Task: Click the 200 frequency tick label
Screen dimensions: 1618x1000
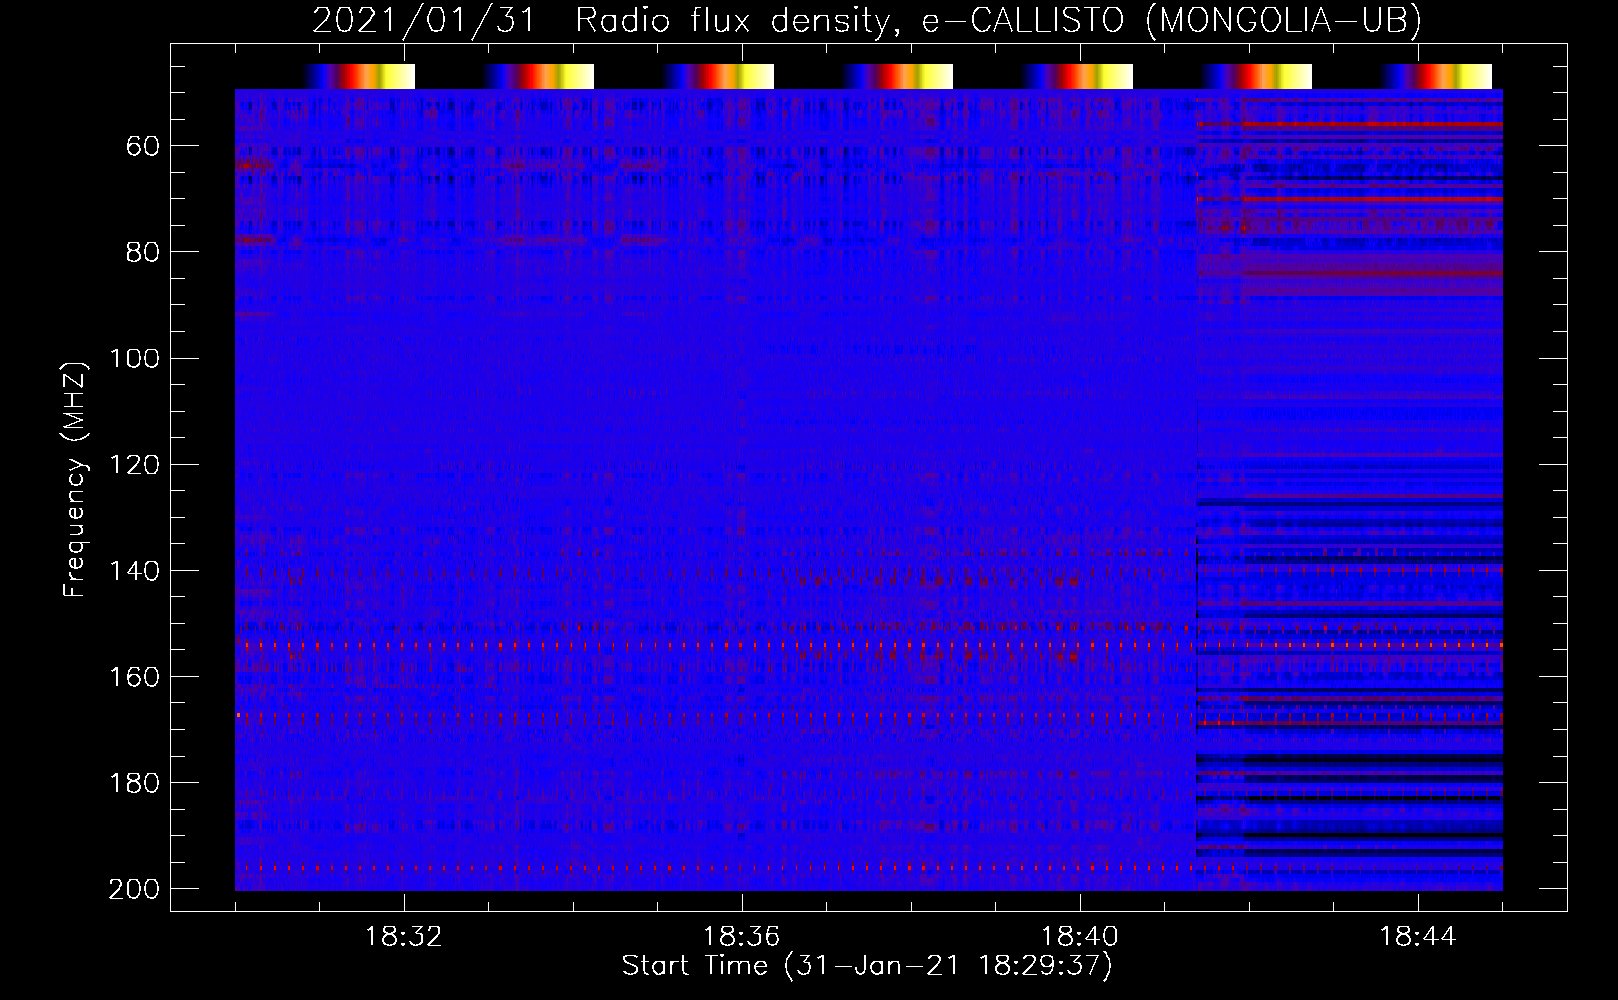Action: (134, 889)
